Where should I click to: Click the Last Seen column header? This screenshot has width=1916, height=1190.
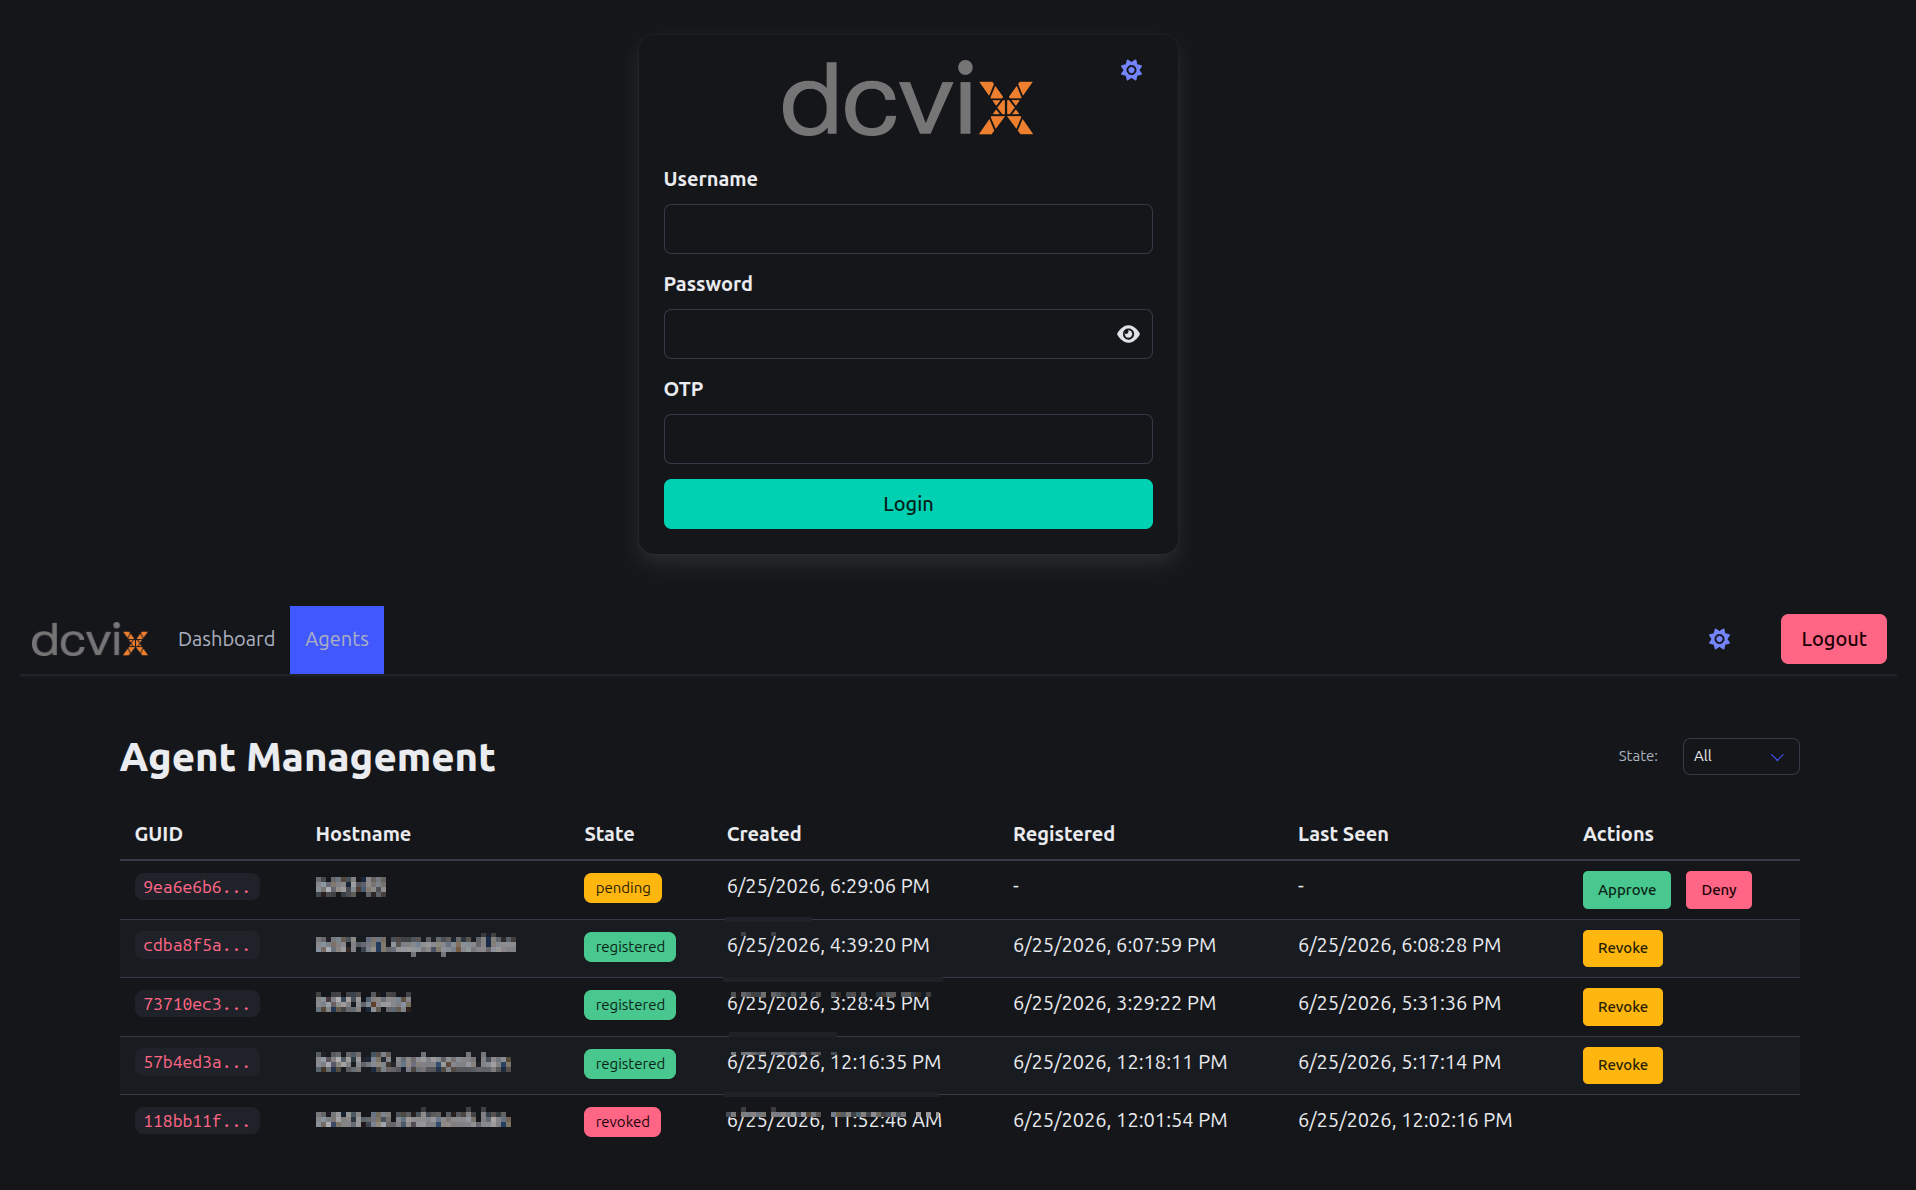1343,834
